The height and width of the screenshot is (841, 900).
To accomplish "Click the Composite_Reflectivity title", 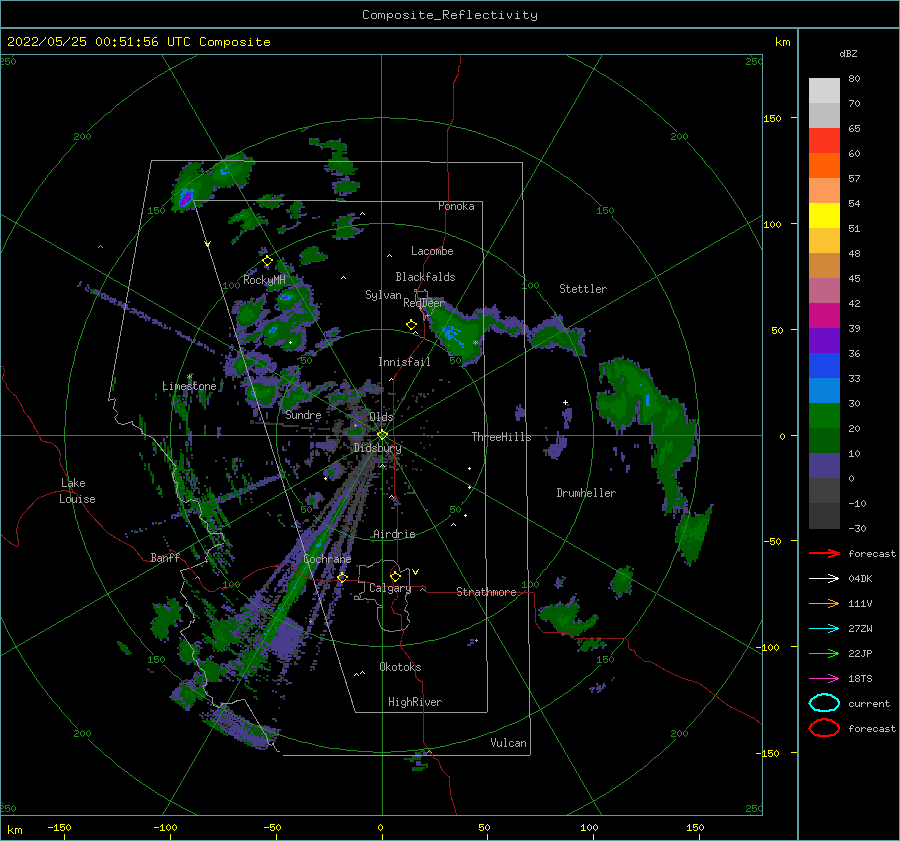I will coord(449,15).
